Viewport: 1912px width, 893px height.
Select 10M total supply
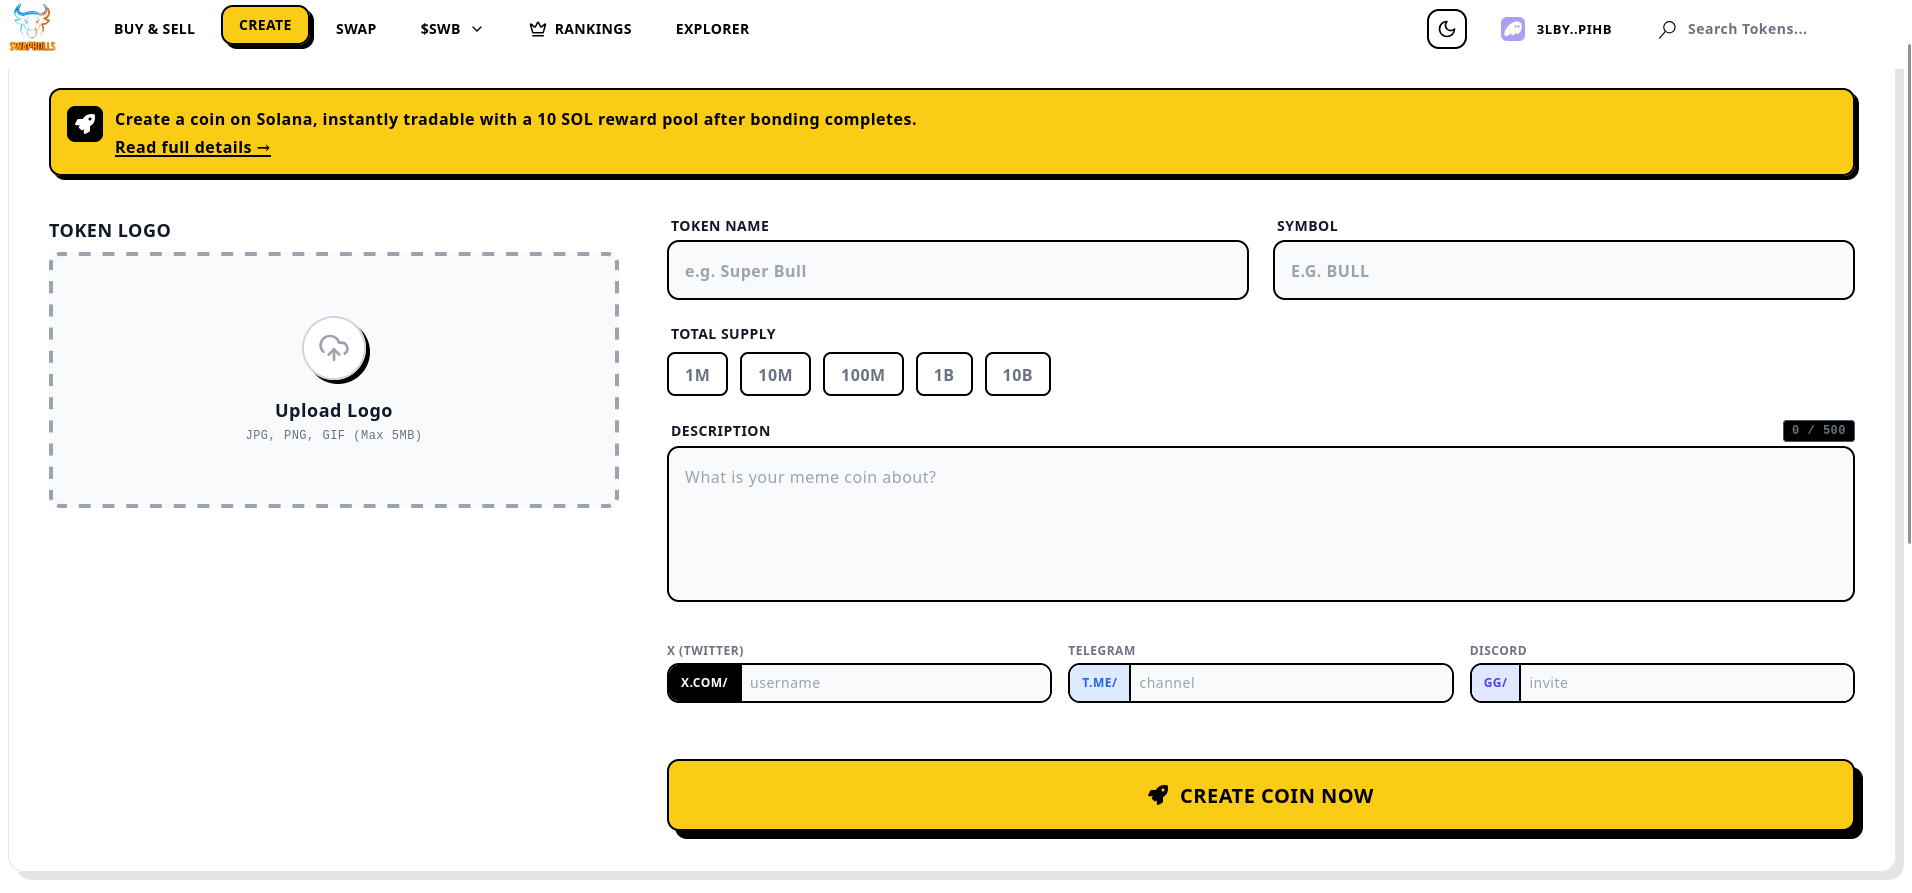tap(775, 374)
